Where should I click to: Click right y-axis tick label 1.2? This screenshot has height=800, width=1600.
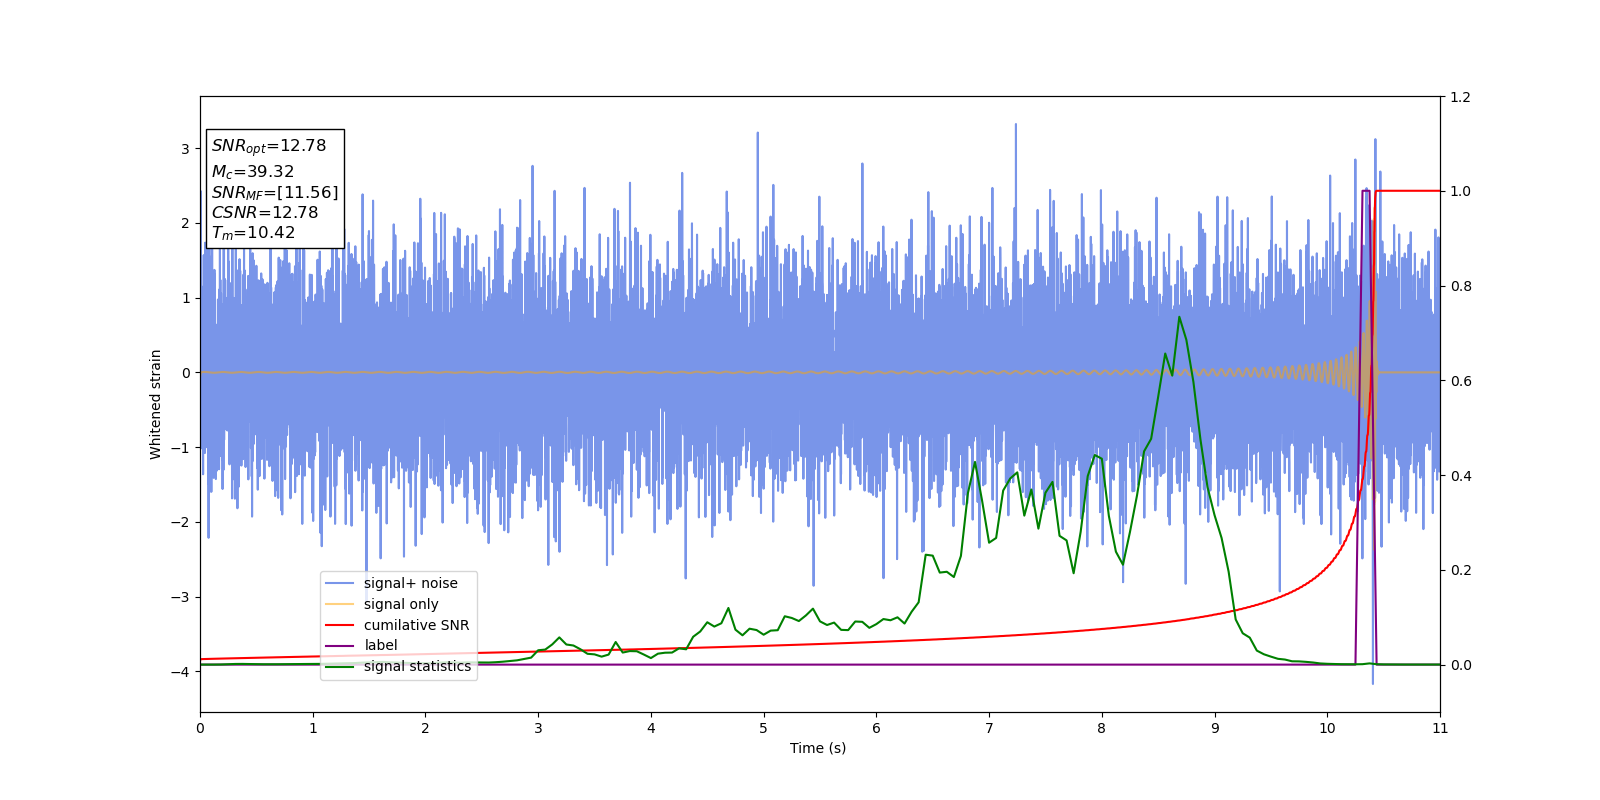pyautogui.click(x=1461, y=97)
